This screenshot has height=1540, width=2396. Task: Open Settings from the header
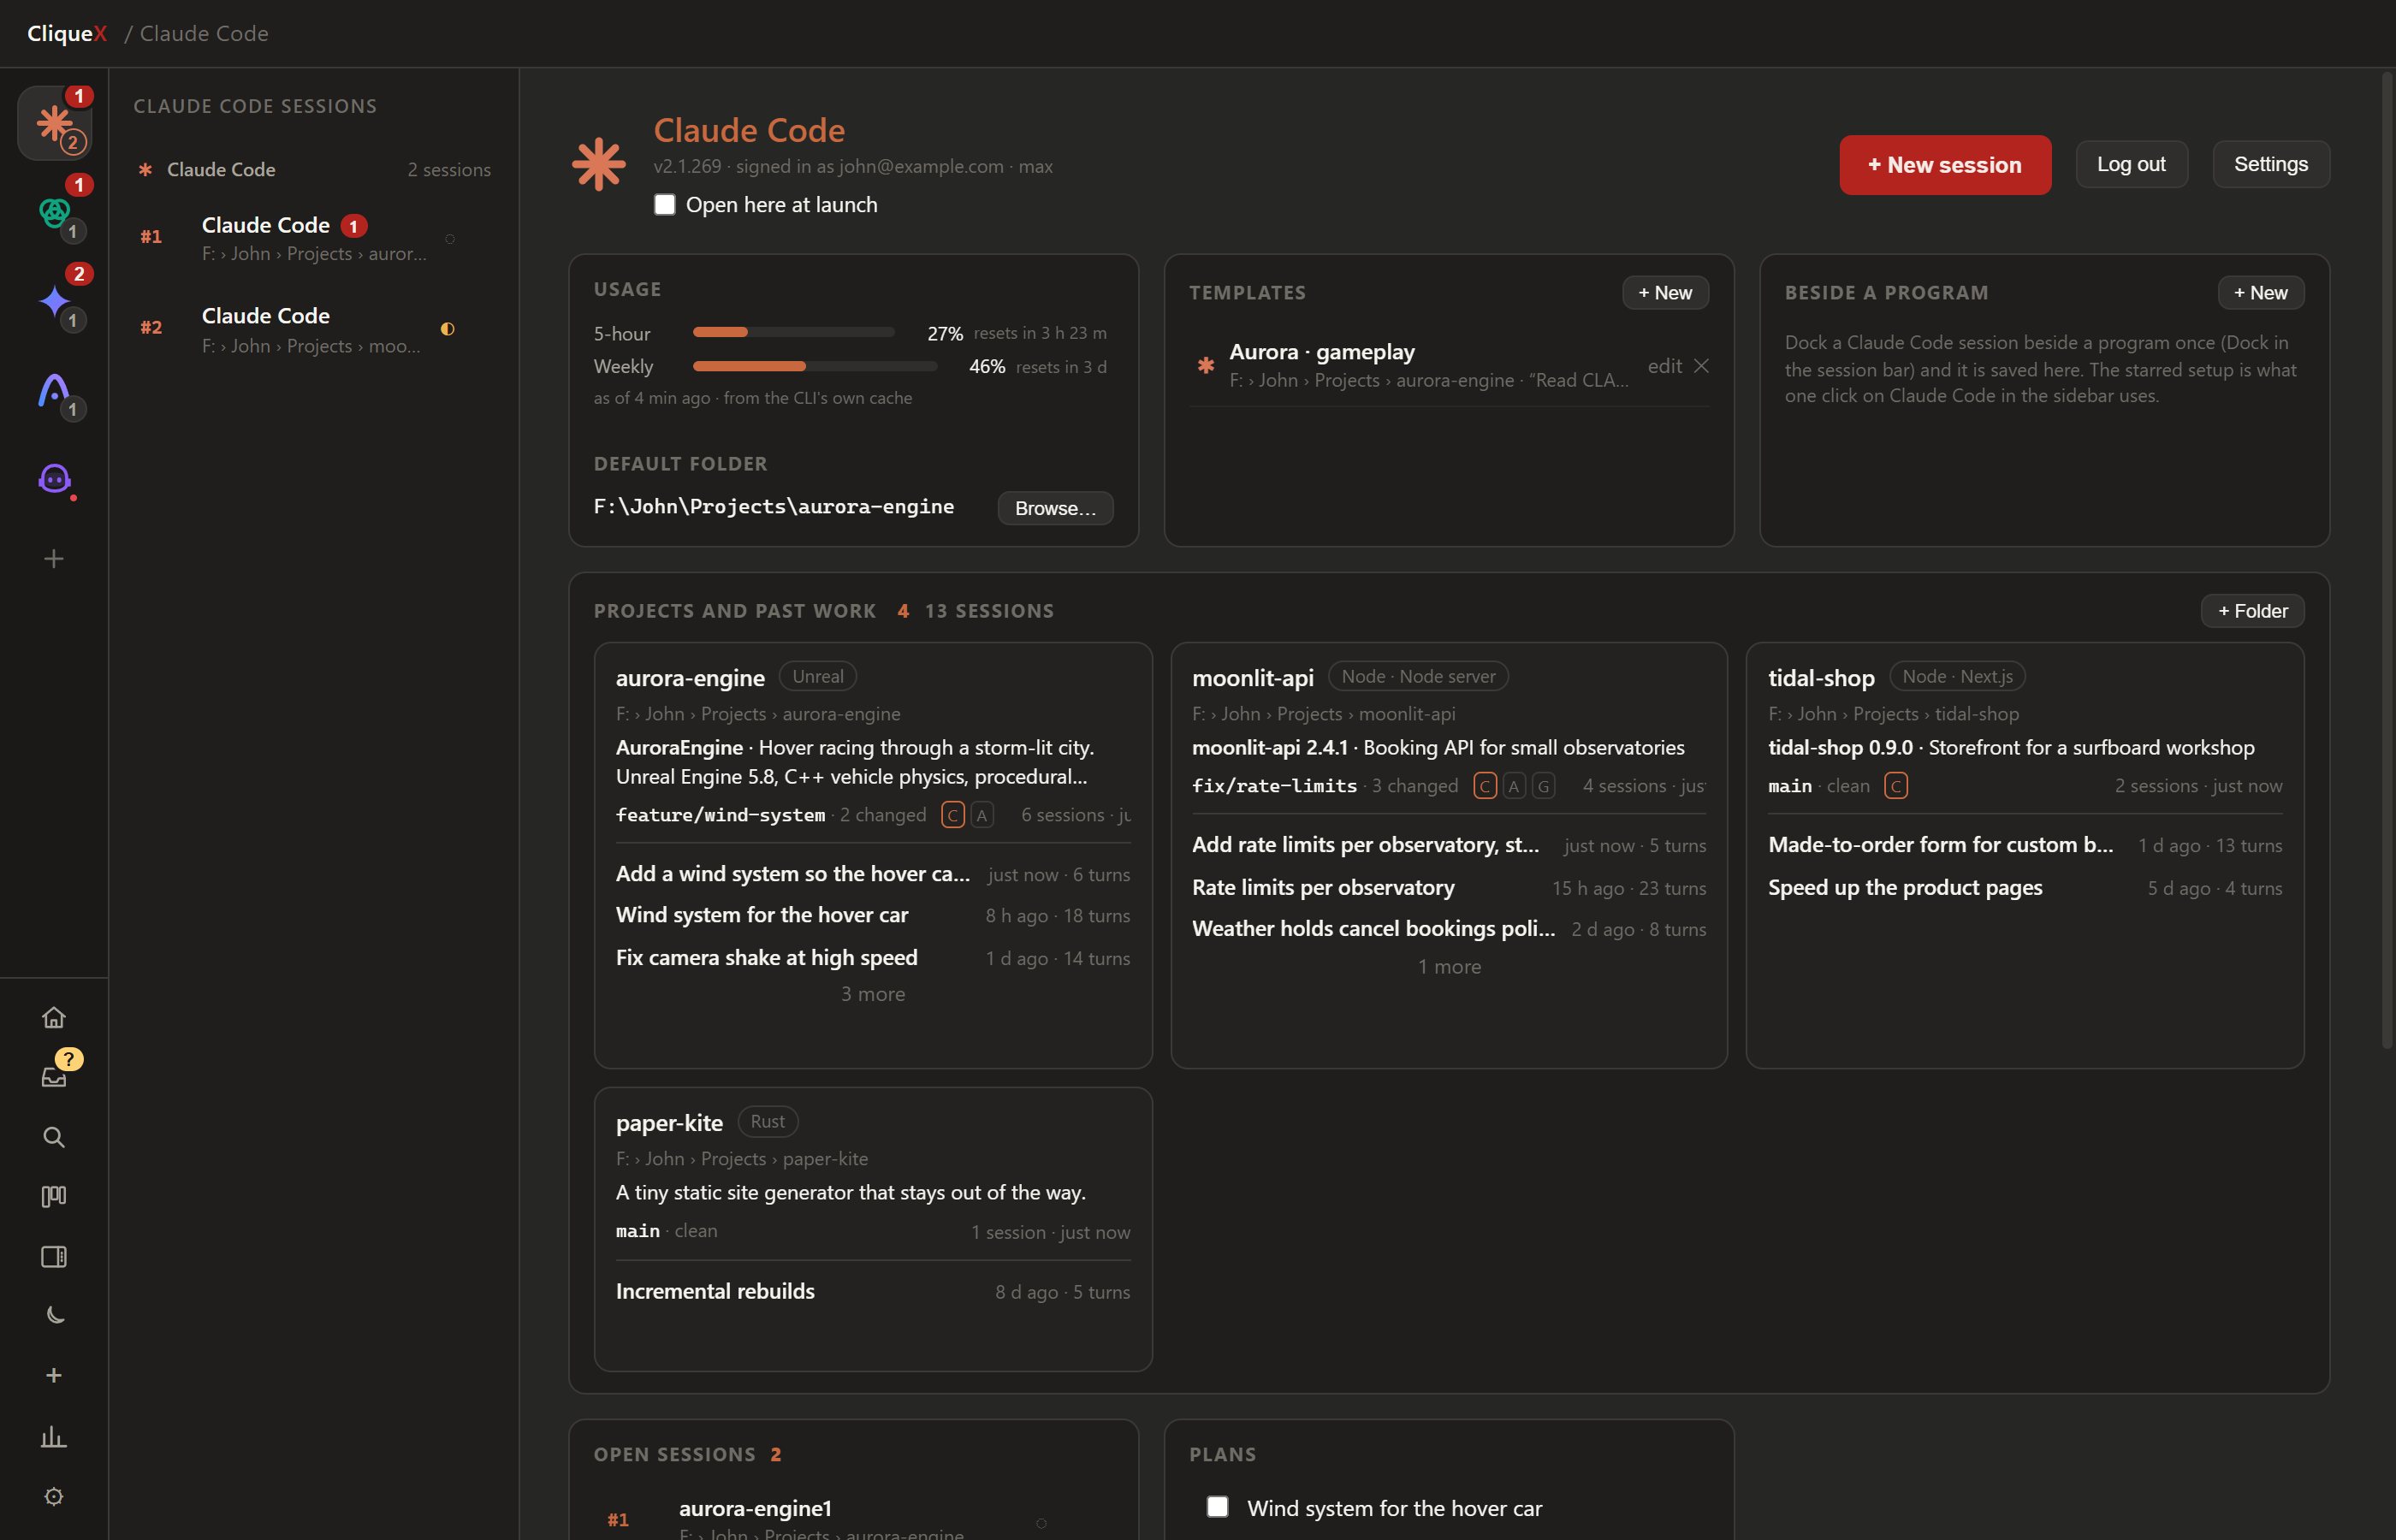pyautogui.click(x=2271, y=164)
